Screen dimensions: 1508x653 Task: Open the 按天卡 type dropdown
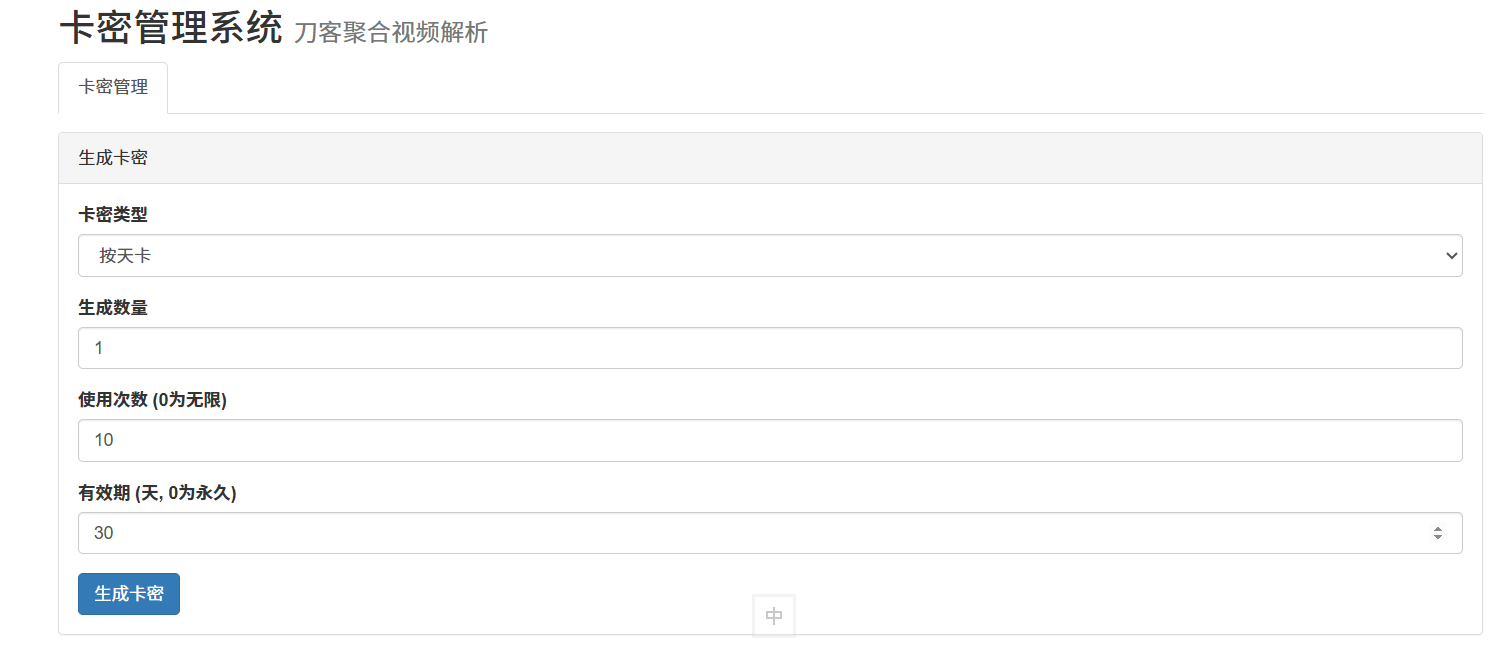coord(770,256)
